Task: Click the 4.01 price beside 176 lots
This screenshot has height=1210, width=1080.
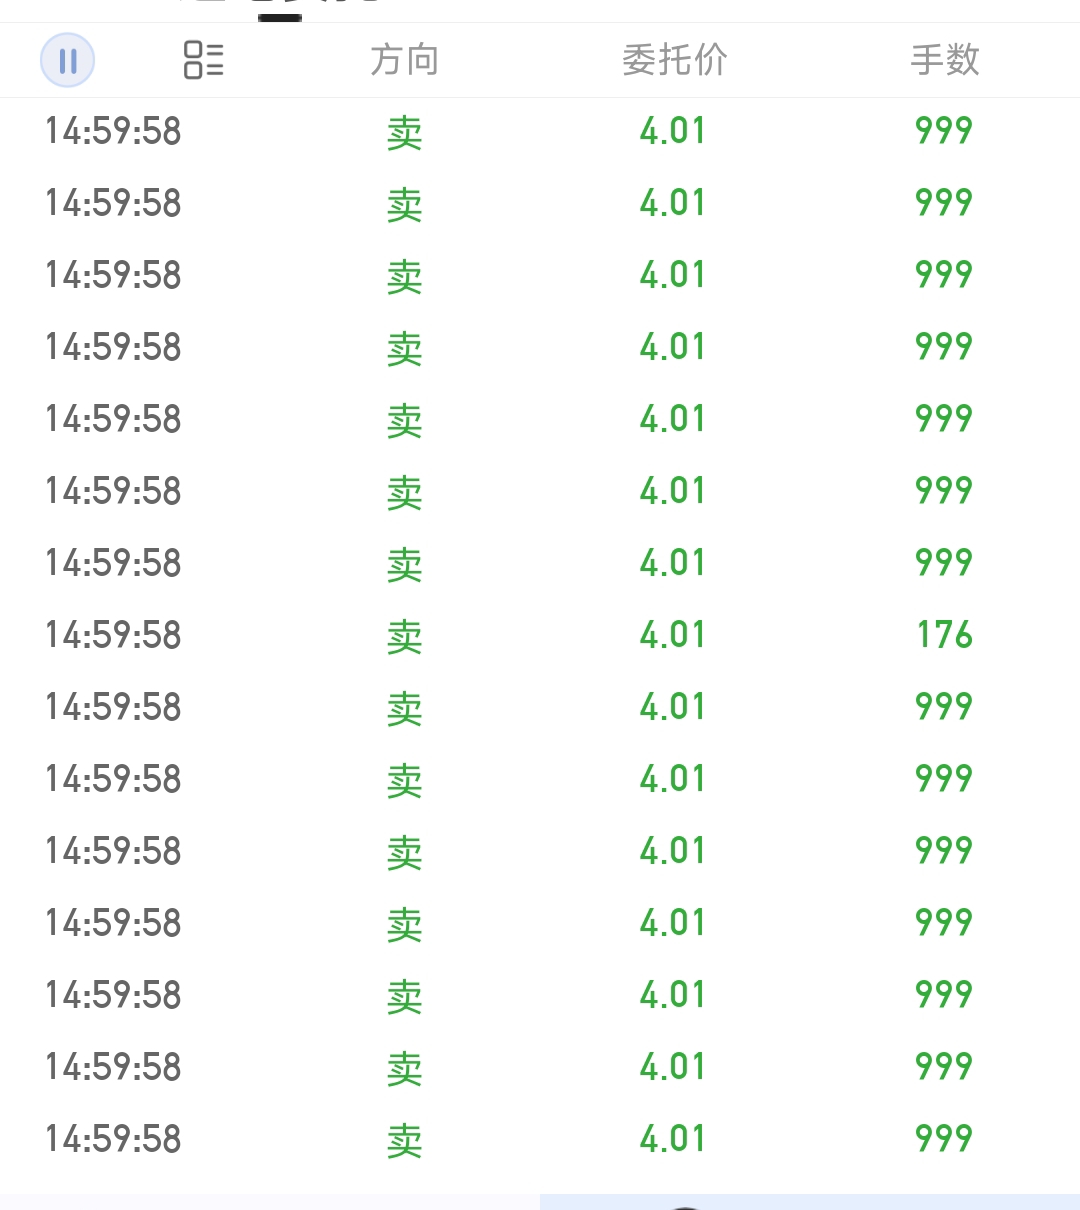Action: (x=673, y=635)
